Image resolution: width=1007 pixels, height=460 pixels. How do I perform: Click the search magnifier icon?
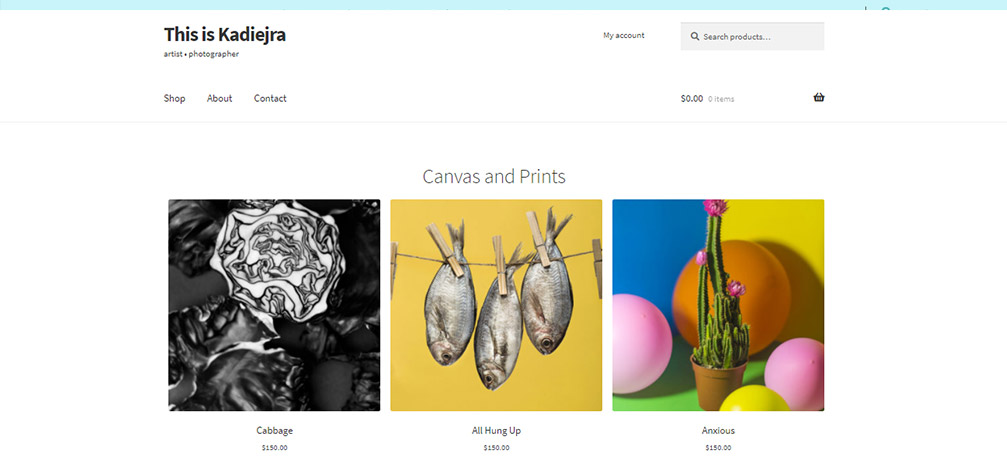[x=695, y=37]
